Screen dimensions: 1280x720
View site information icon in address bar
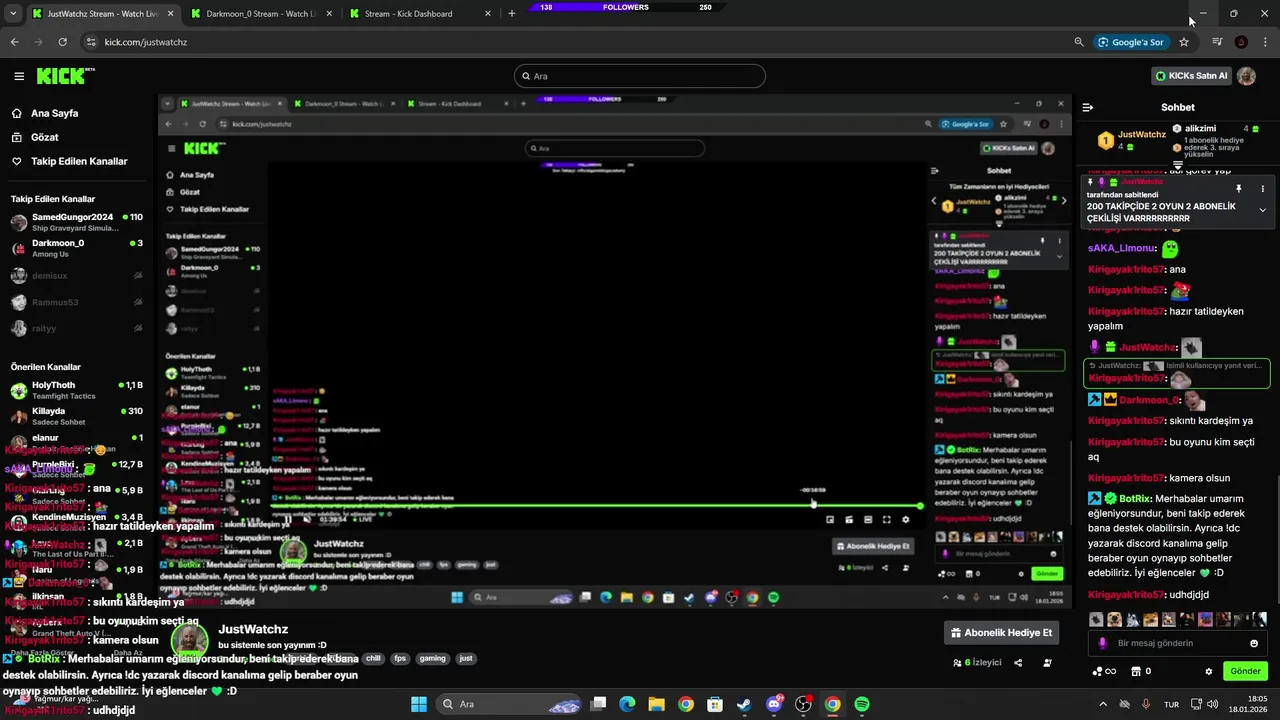pyautogui.click(x=91, y=42)
